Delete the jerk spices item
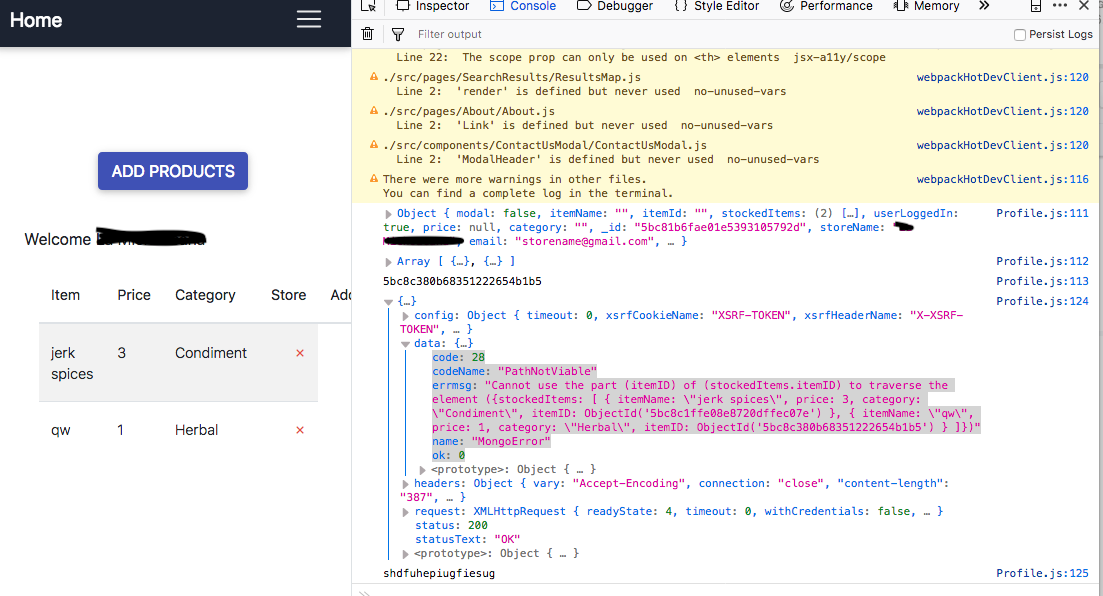Viewport: 1103px width, 596px height. pos(300,353)
